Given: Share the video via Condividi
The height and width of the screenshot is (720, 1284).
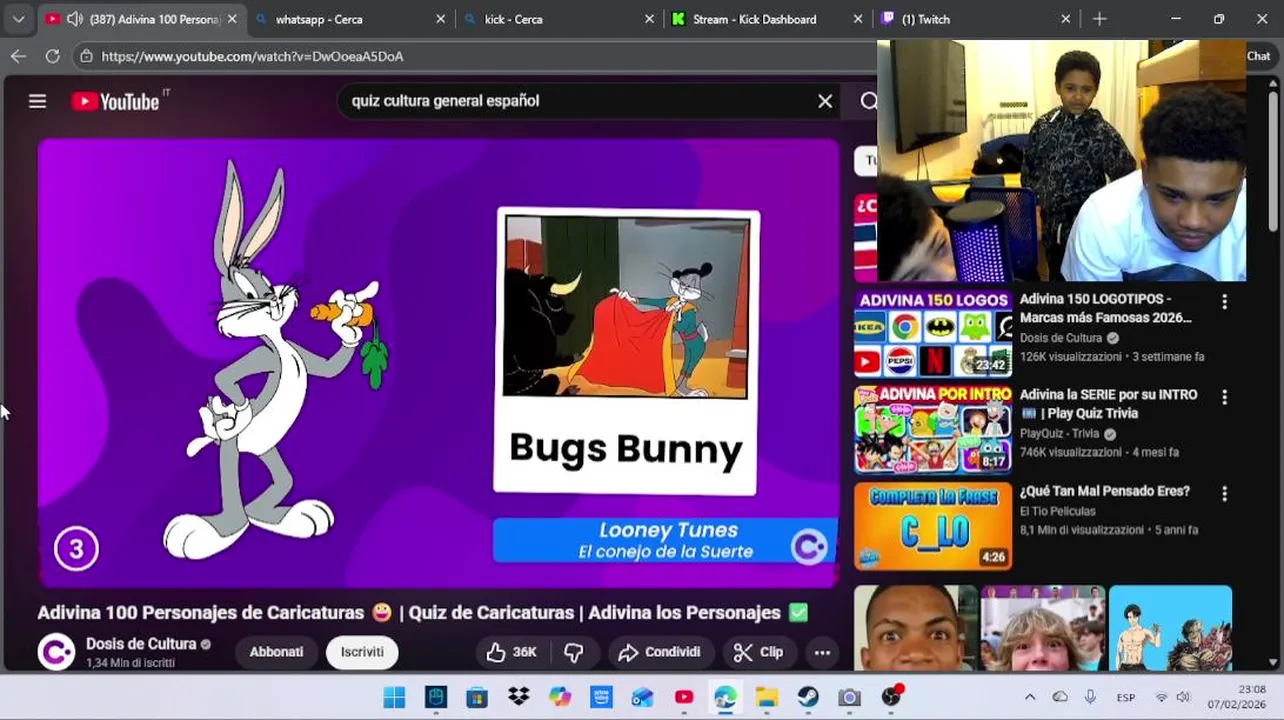Looking at the screenshot, I should [659, 652].
